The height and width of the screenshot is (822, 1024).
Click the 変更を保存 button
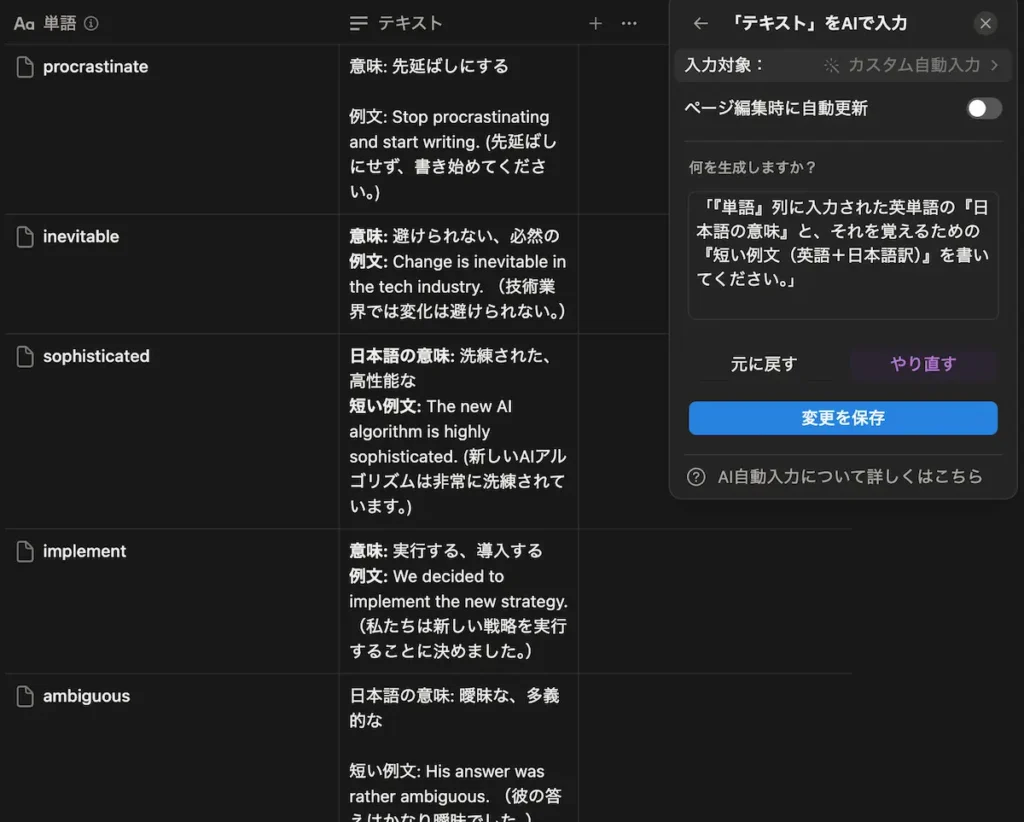click(x=843, y=418)
